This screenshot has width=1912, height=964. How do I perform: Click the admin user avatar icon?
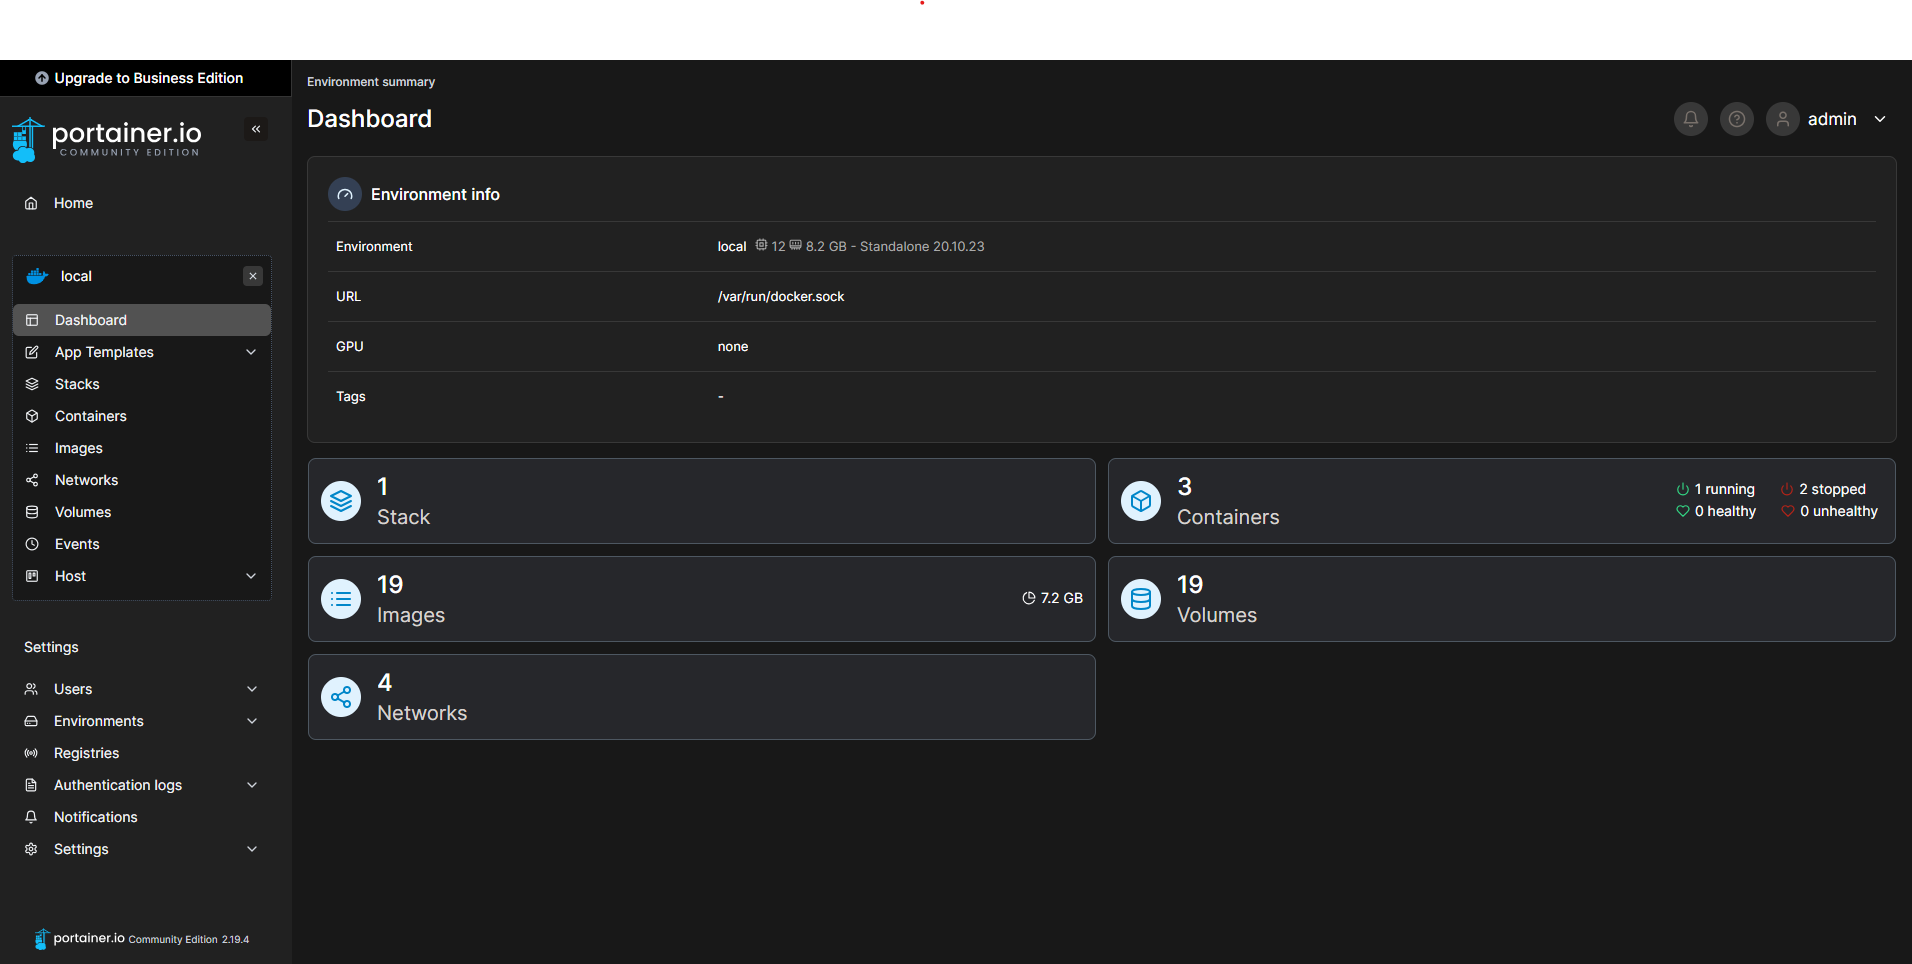click(x=1782, y=119)
